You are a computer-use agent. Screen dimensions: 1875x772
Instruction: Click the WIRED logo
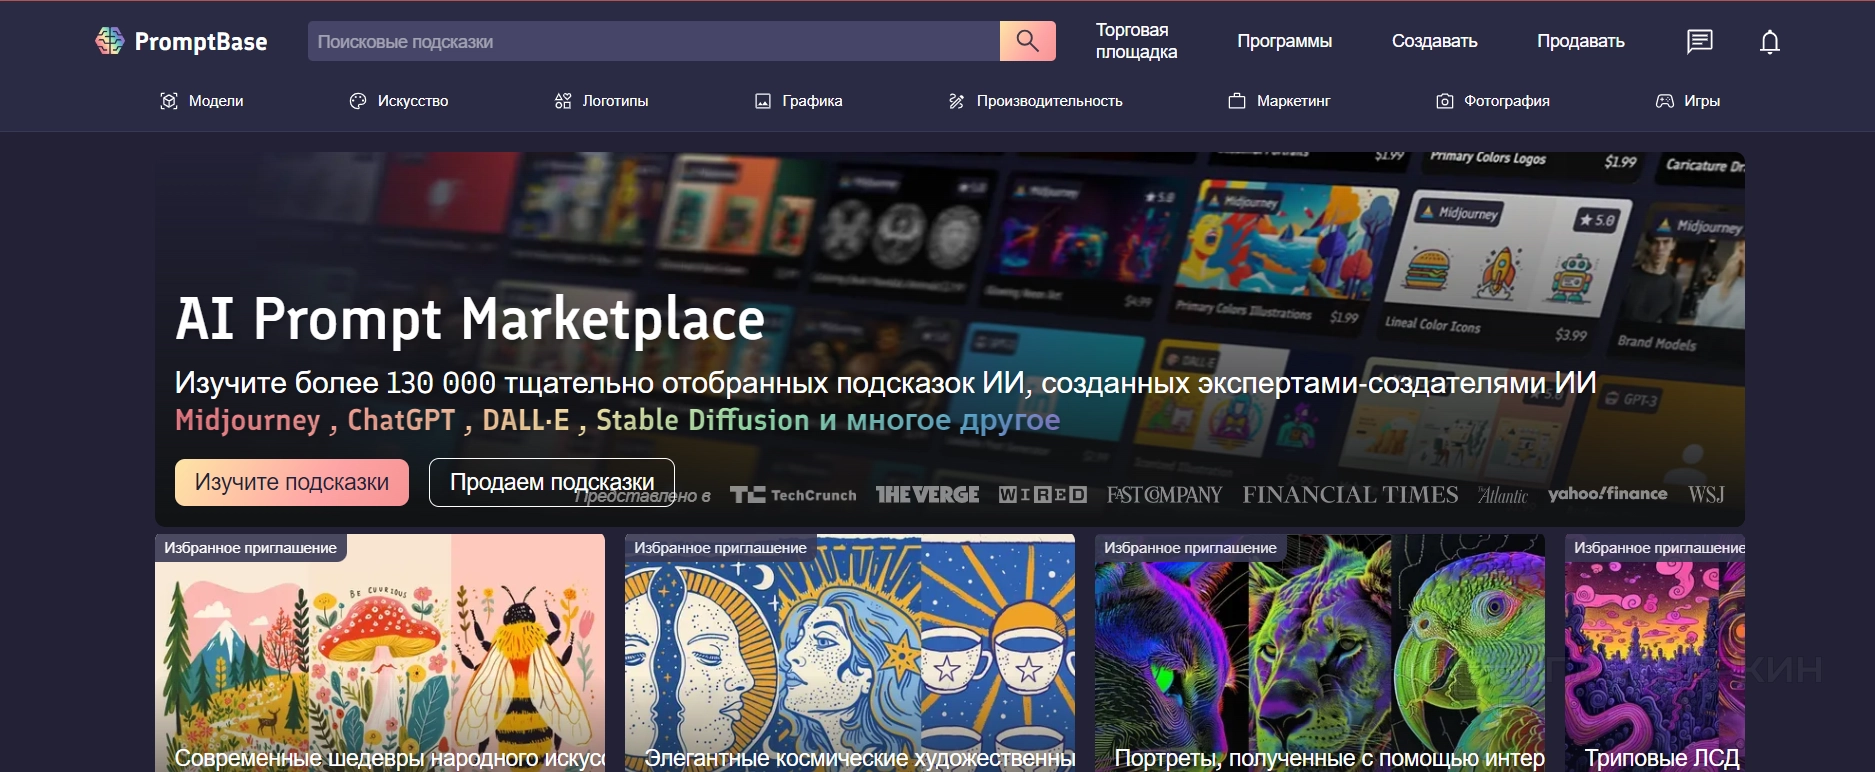pos(1043,495)
